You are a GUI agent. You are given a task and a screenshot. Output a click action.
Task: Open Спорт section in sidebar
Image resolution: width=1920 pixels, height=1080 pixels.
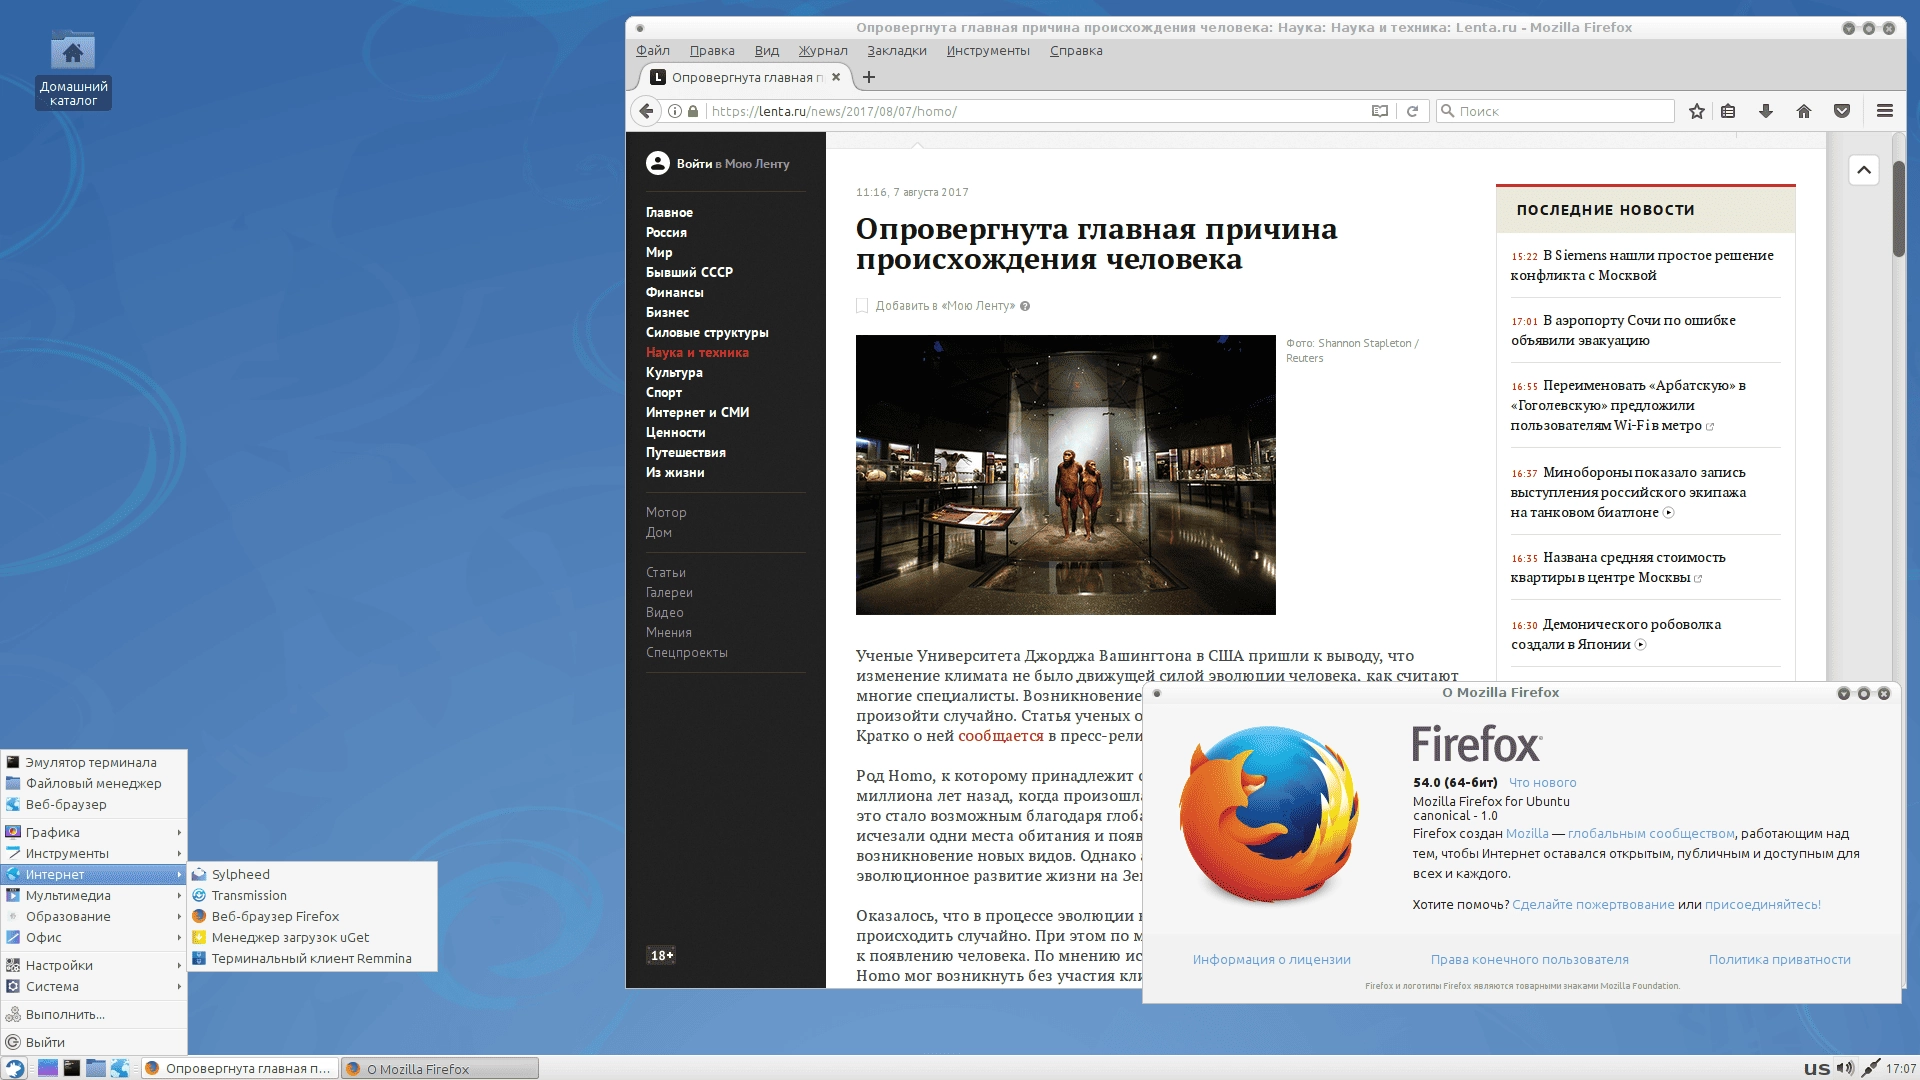(664, 392)
